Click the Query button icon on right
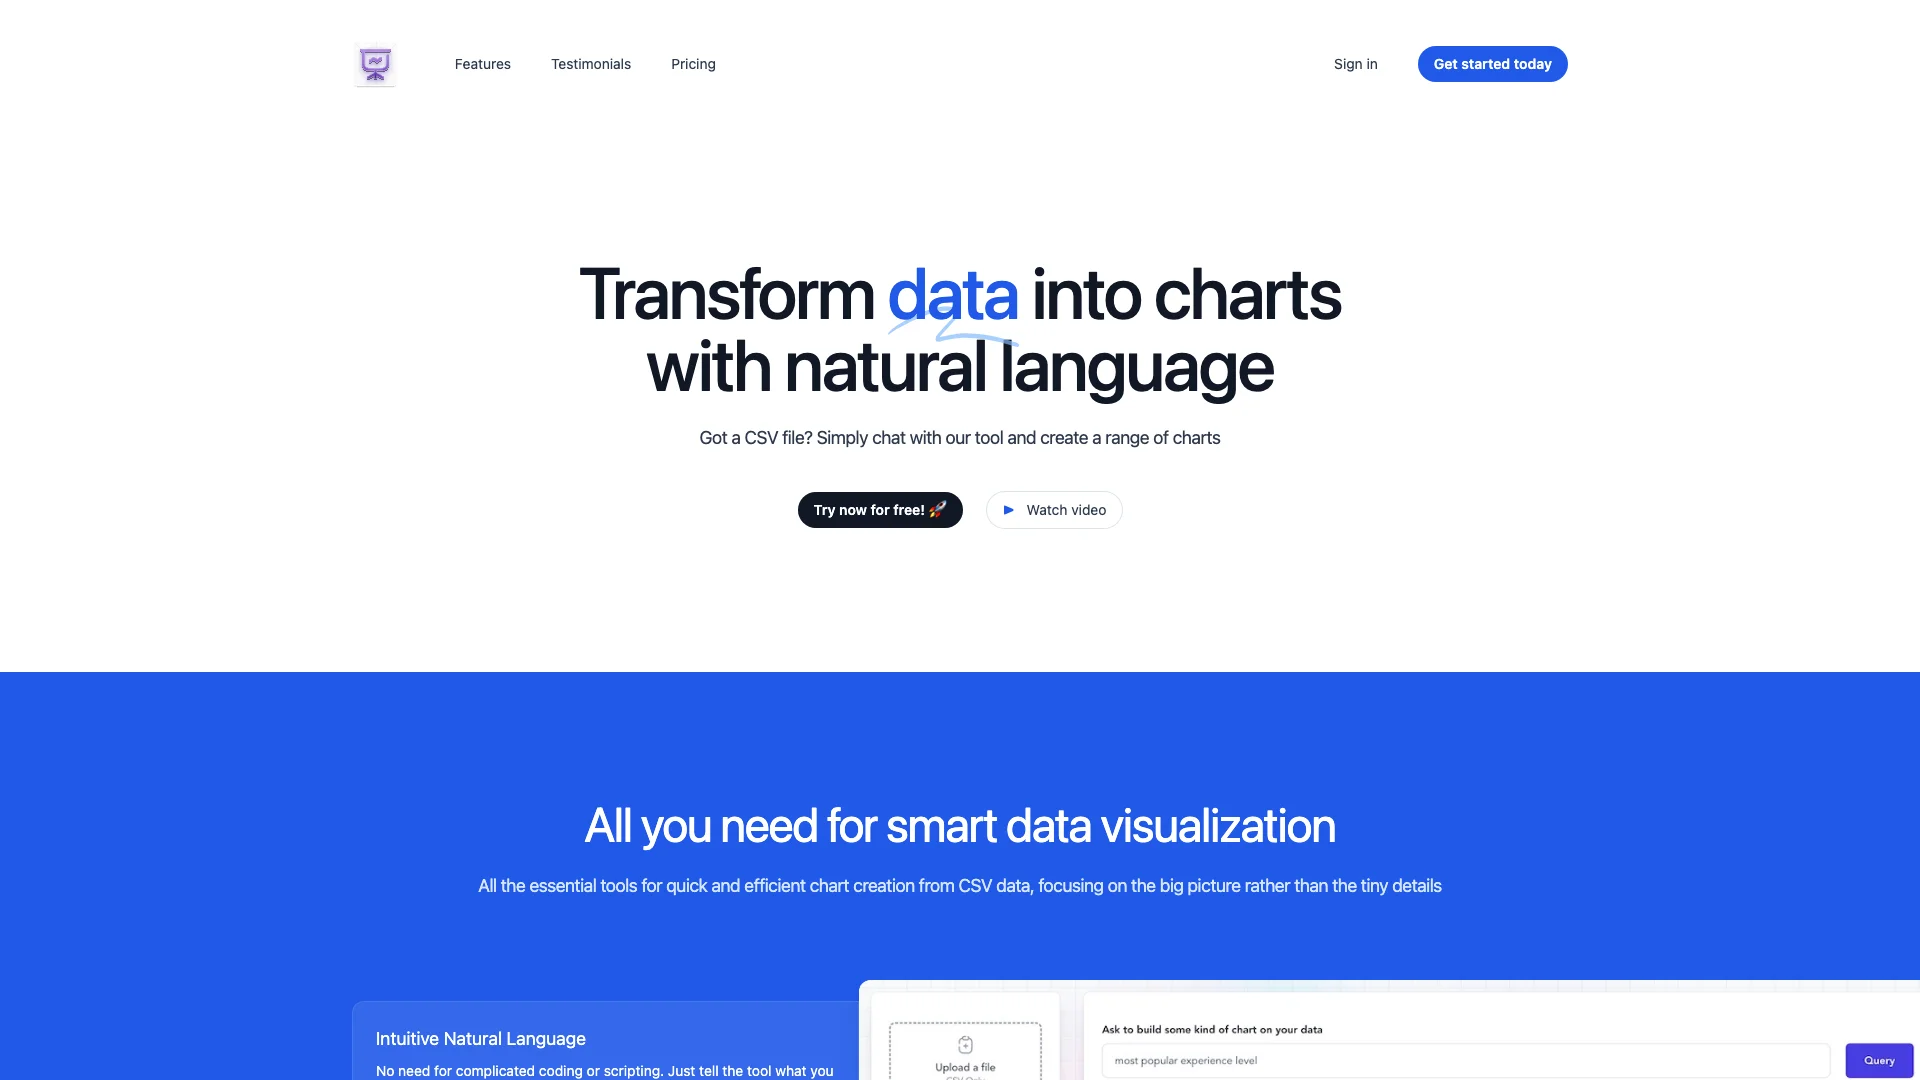This screenshot has height=1080, width=1920. (x=1876, y=1059)
